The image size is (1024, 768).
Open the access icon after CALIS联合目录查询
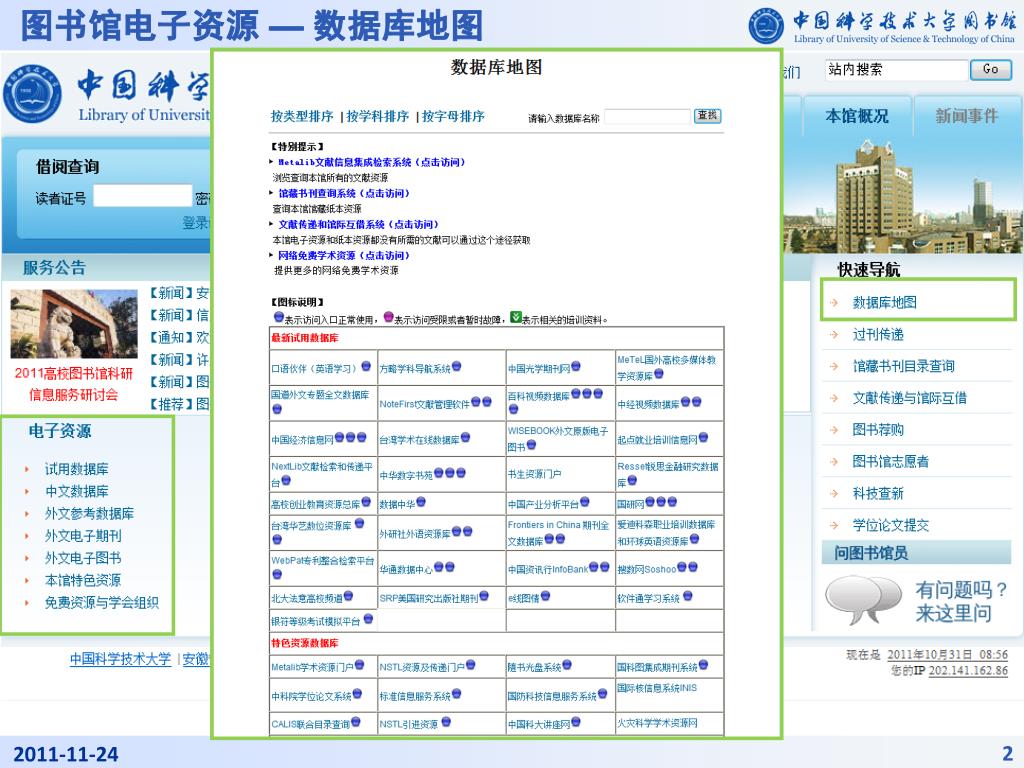(356, 722)
